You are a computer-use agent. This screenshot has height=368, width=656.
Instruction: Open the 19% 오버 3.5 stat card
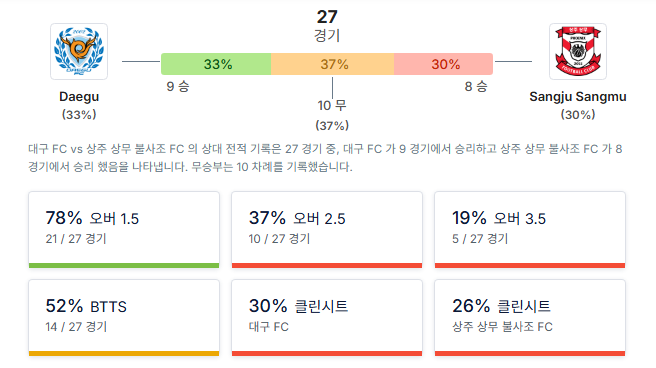click(530, 230)
